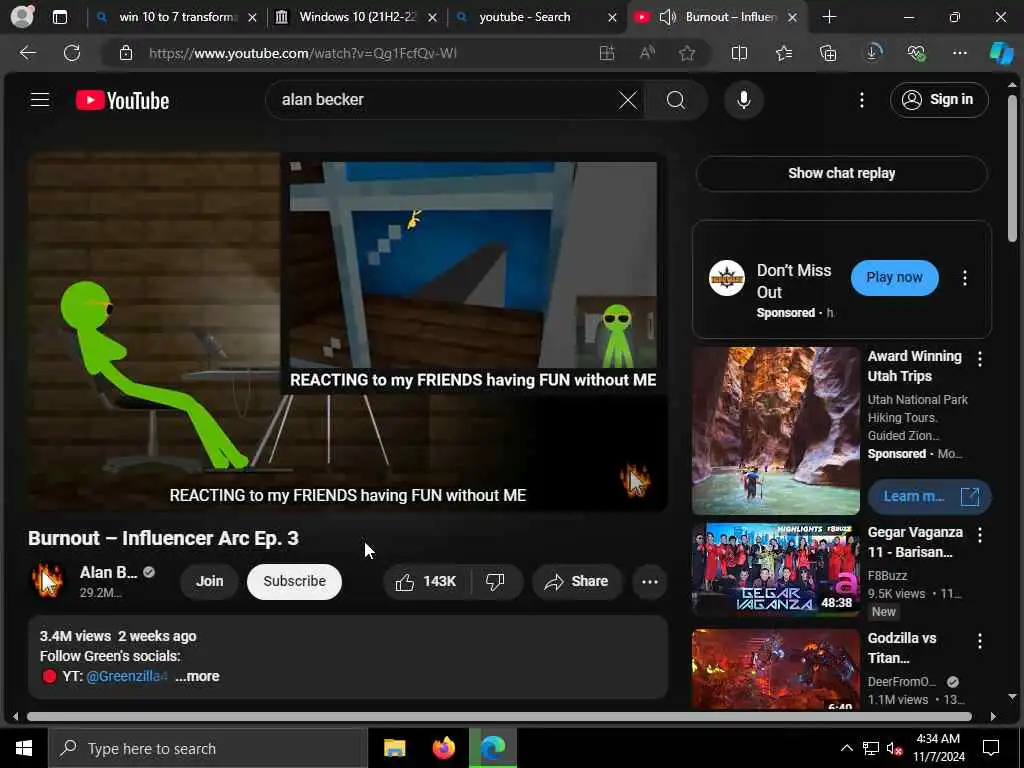Toggle Edge split screen icon
The image size is (1024, 768).
(739, 53)
